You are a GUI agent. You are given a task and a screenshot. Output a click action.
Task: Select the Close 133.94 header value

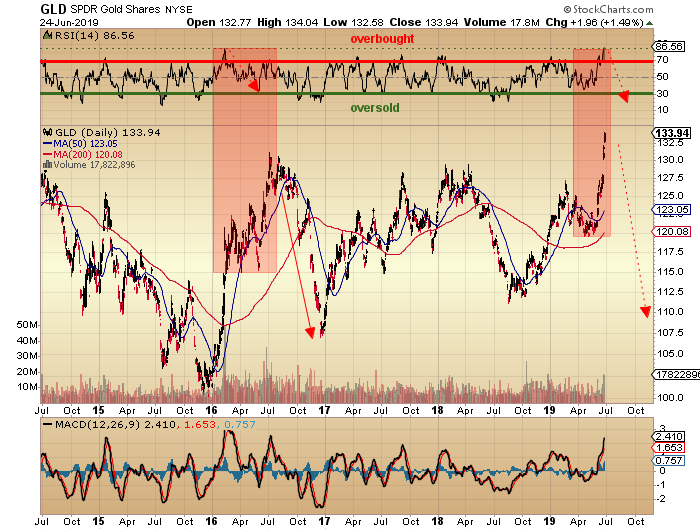click(424, 22)
